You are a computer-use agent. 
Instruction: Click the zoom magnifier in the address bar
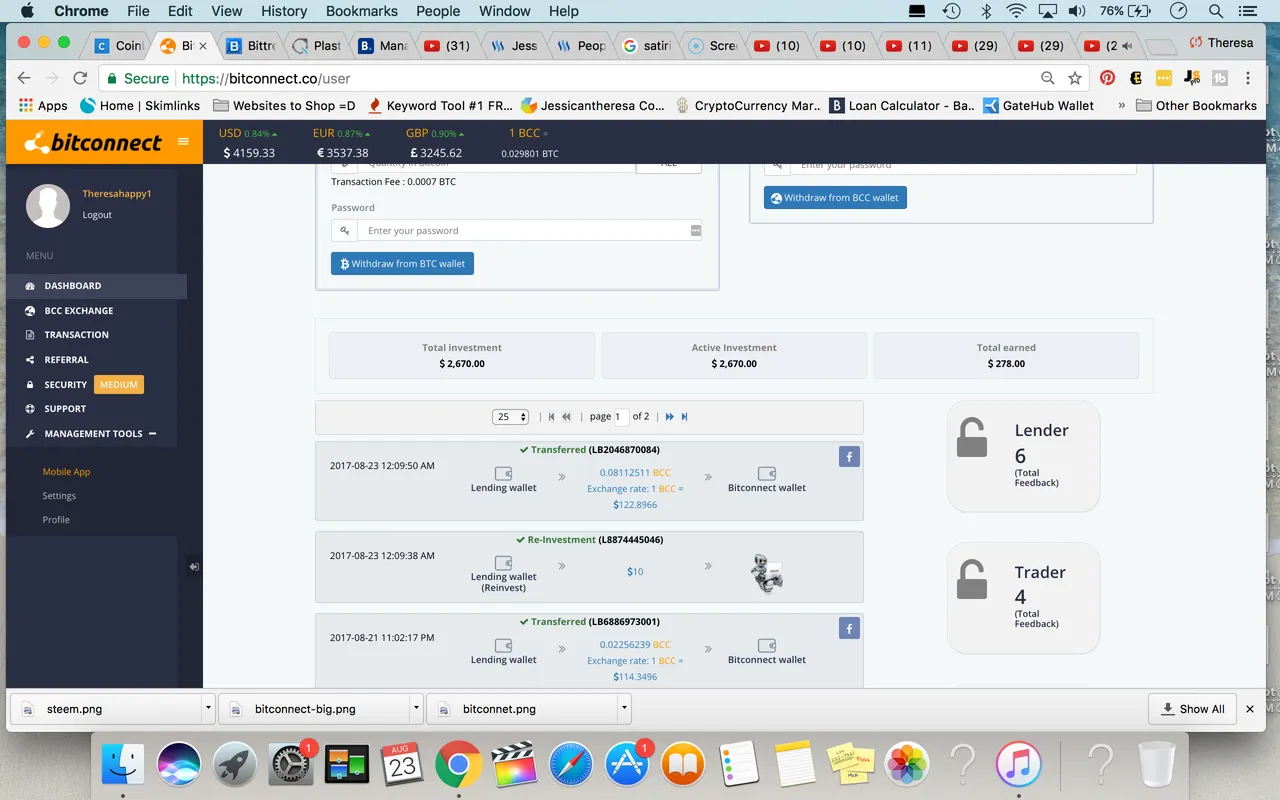[x=1048, y=78]
